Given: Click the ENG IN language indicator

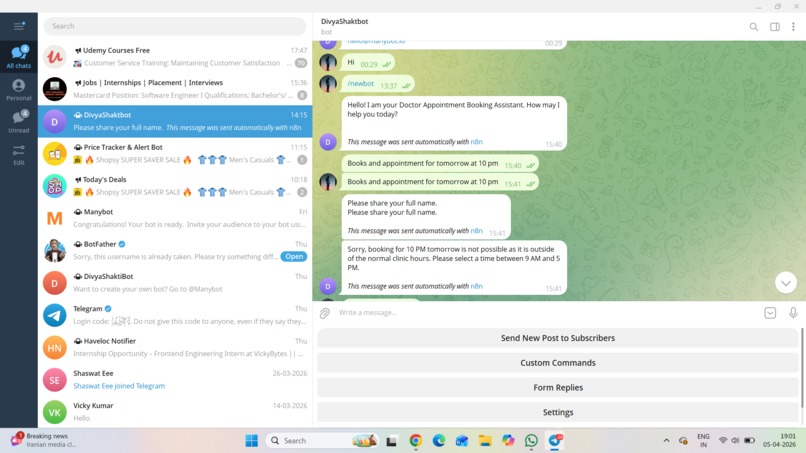Looking at the screenshot, I should tap(703, 441).
